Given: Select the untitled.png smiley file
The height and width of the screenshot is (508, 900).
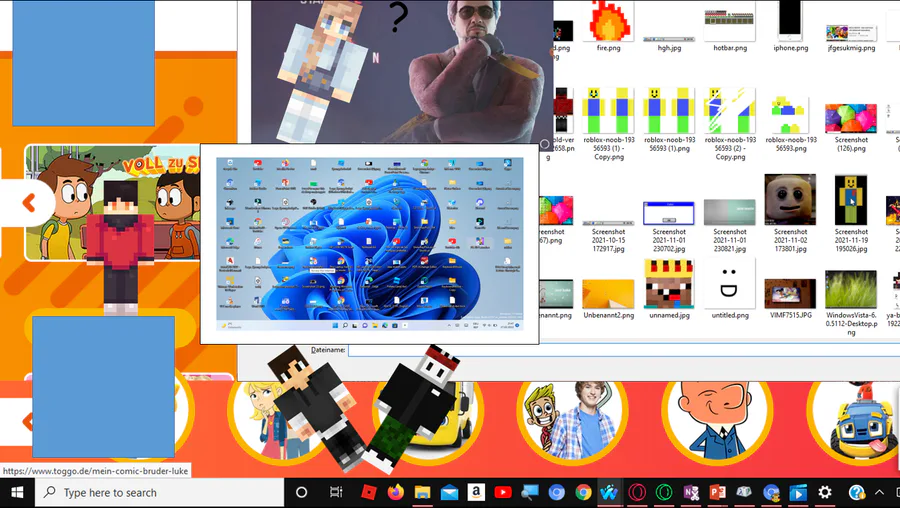Looking at the screenshot, I should [x=730, y=289].
